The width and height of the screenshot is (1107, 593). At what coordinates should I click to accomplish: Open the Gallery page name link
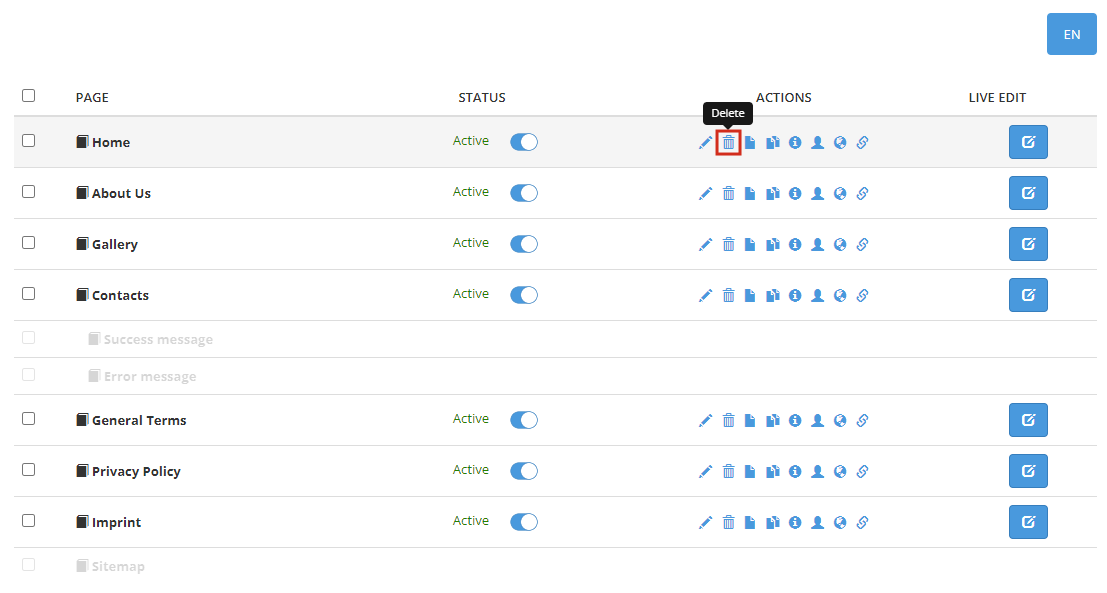pyautogui.click(x=114, y=245)
